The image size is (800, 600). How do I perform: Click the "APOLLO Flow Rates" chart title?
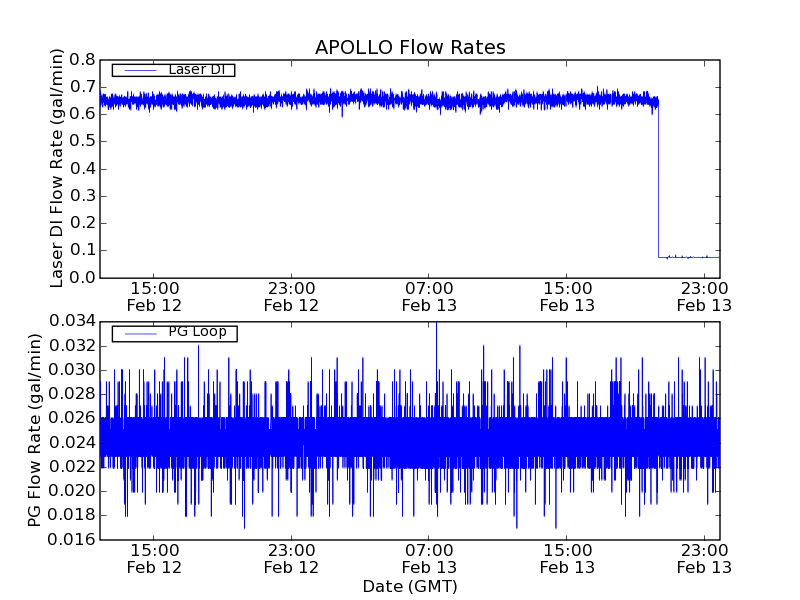click(x=410, y=47)
